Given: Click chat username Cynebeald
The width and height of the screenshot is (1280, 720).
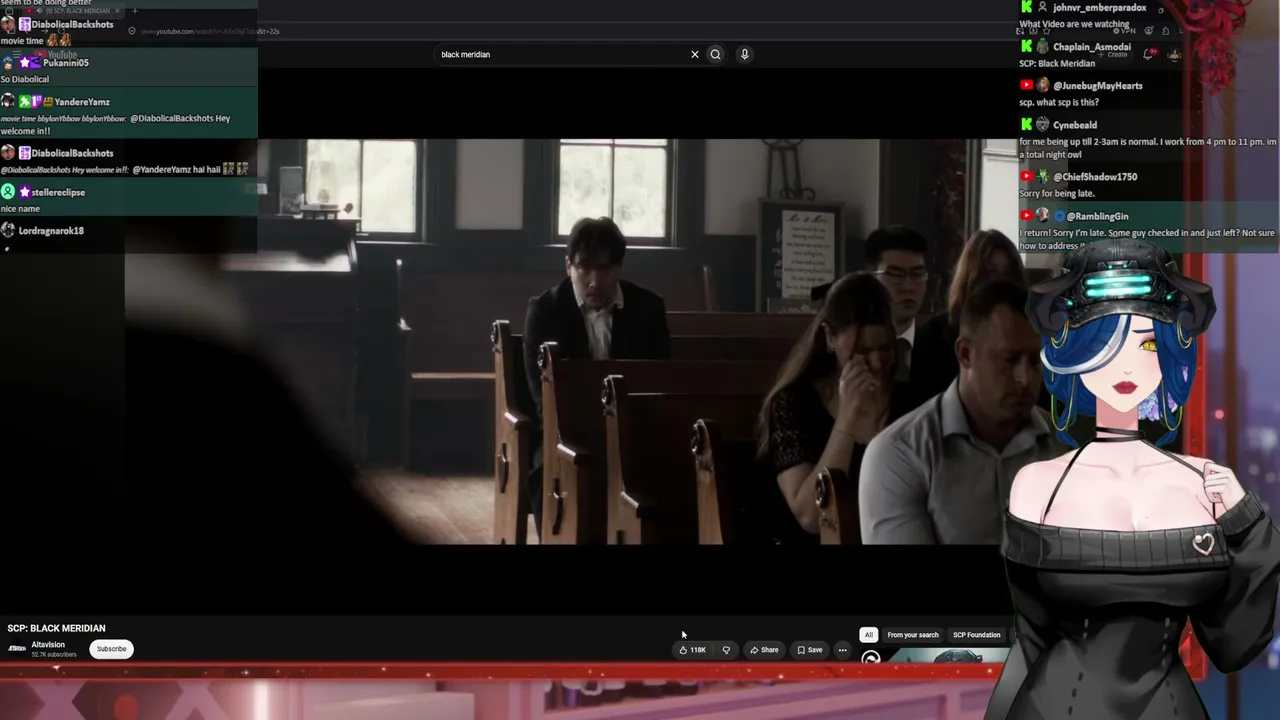Looking at the screenshot, I should click(1075, 125).
